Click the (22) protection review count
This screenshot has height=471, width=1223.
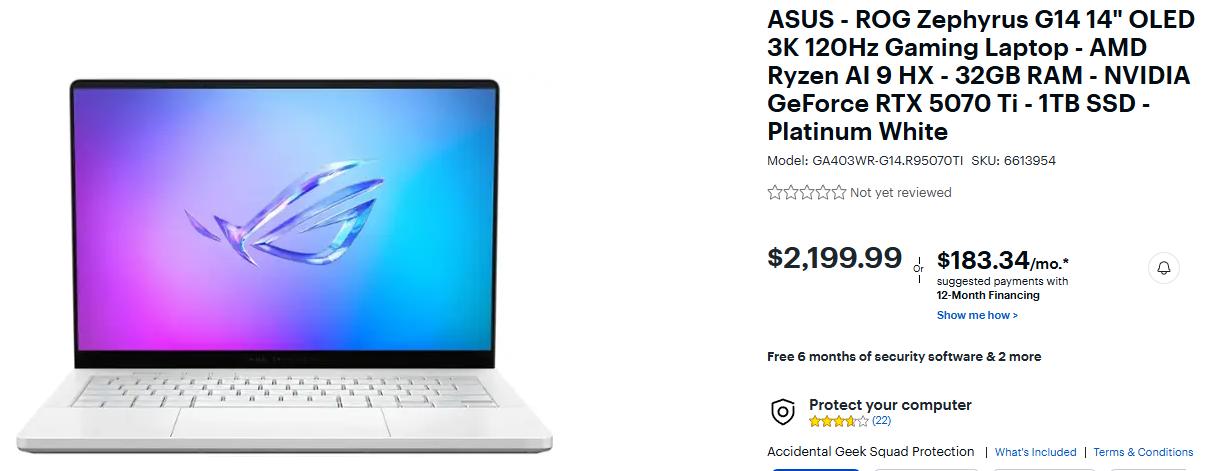tap(881, 421)
